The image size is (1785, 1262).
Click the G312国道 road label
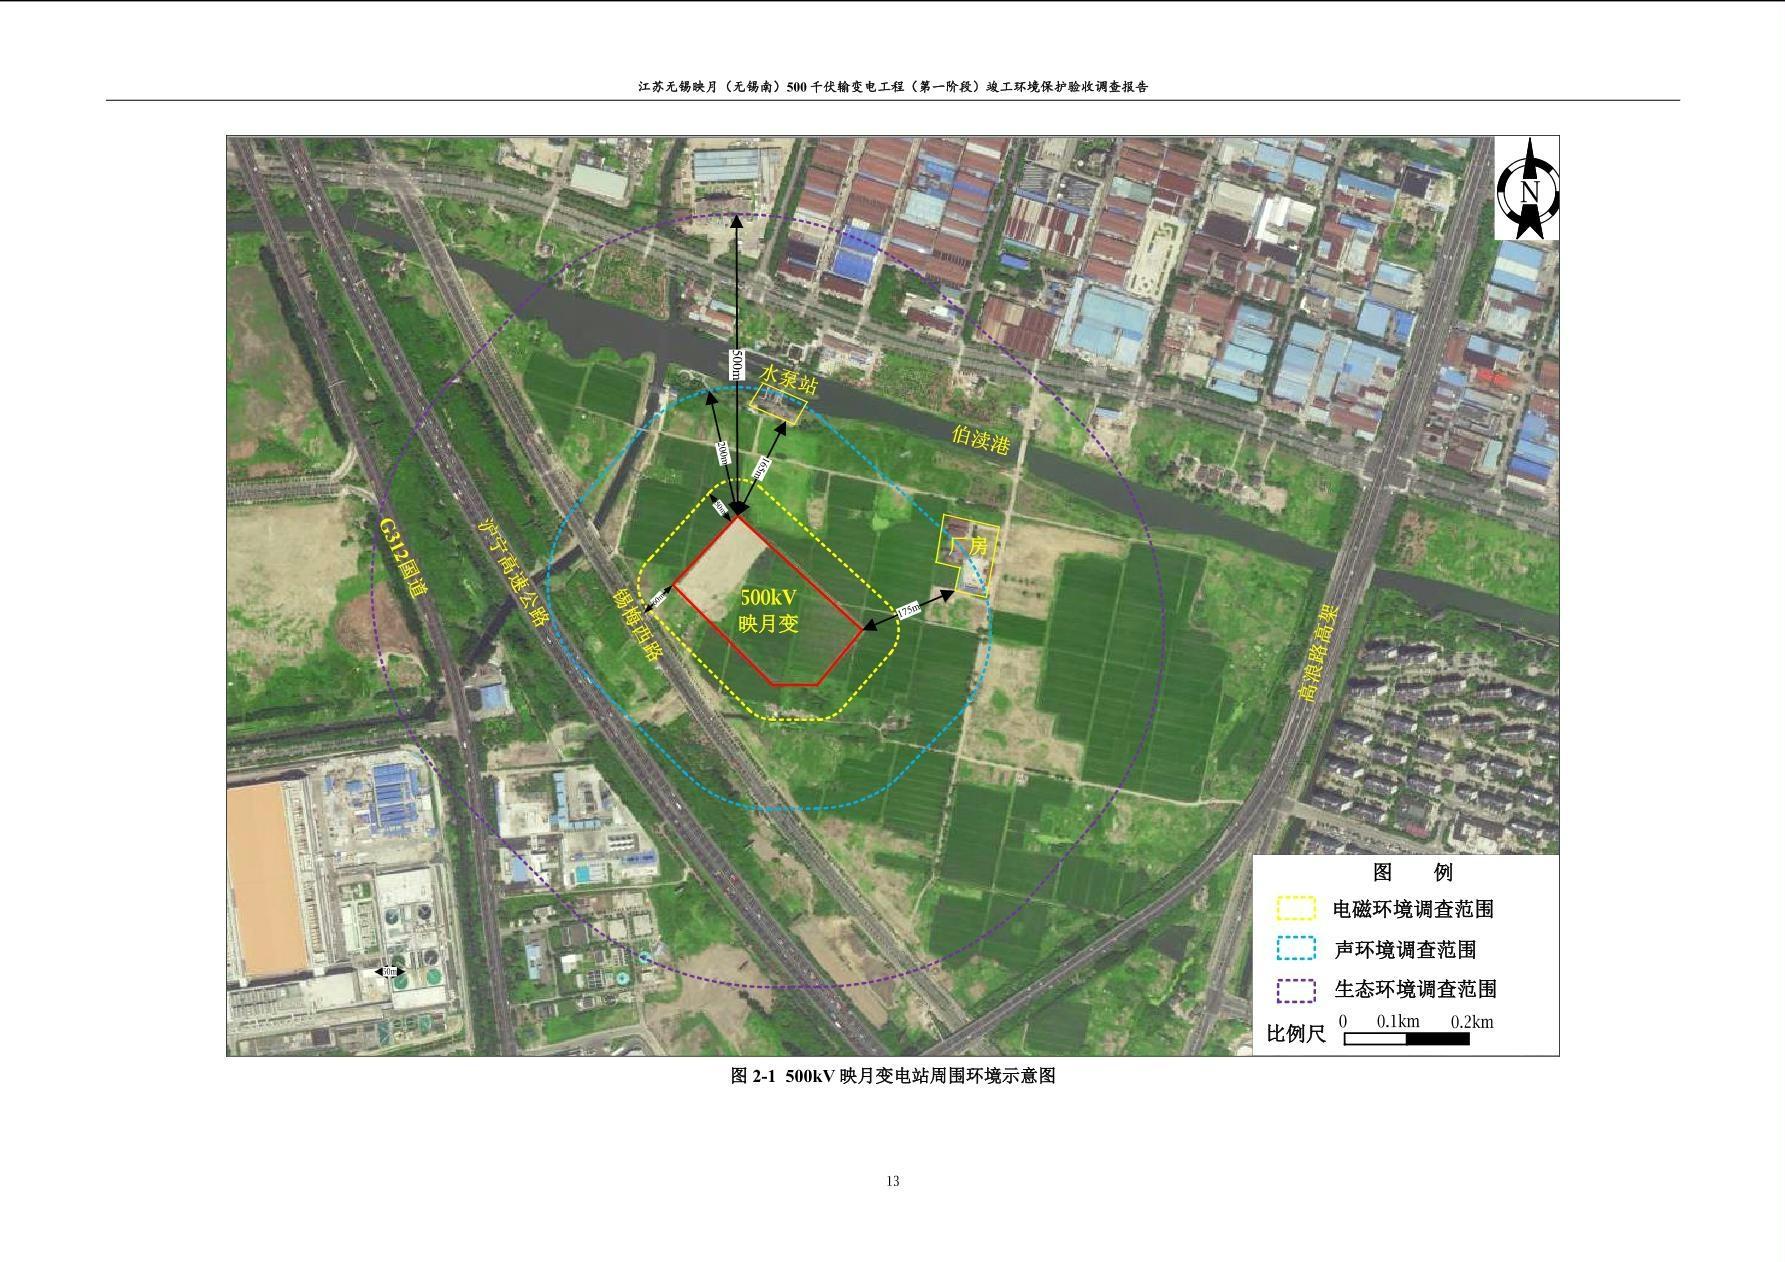(403, 558)
